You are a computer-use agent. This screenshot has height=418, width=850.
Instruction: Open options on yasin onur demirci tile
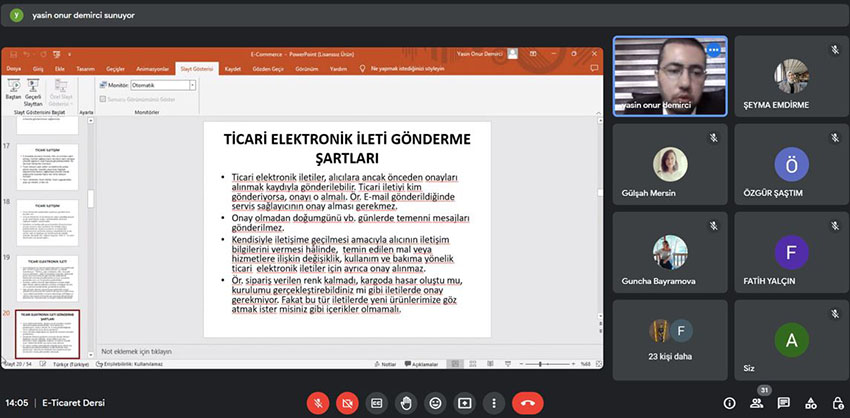(x=712, y=48)
